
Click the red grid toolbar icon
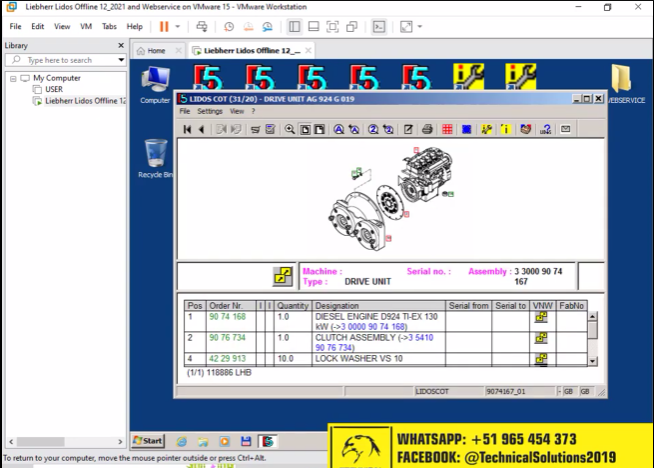447,129
